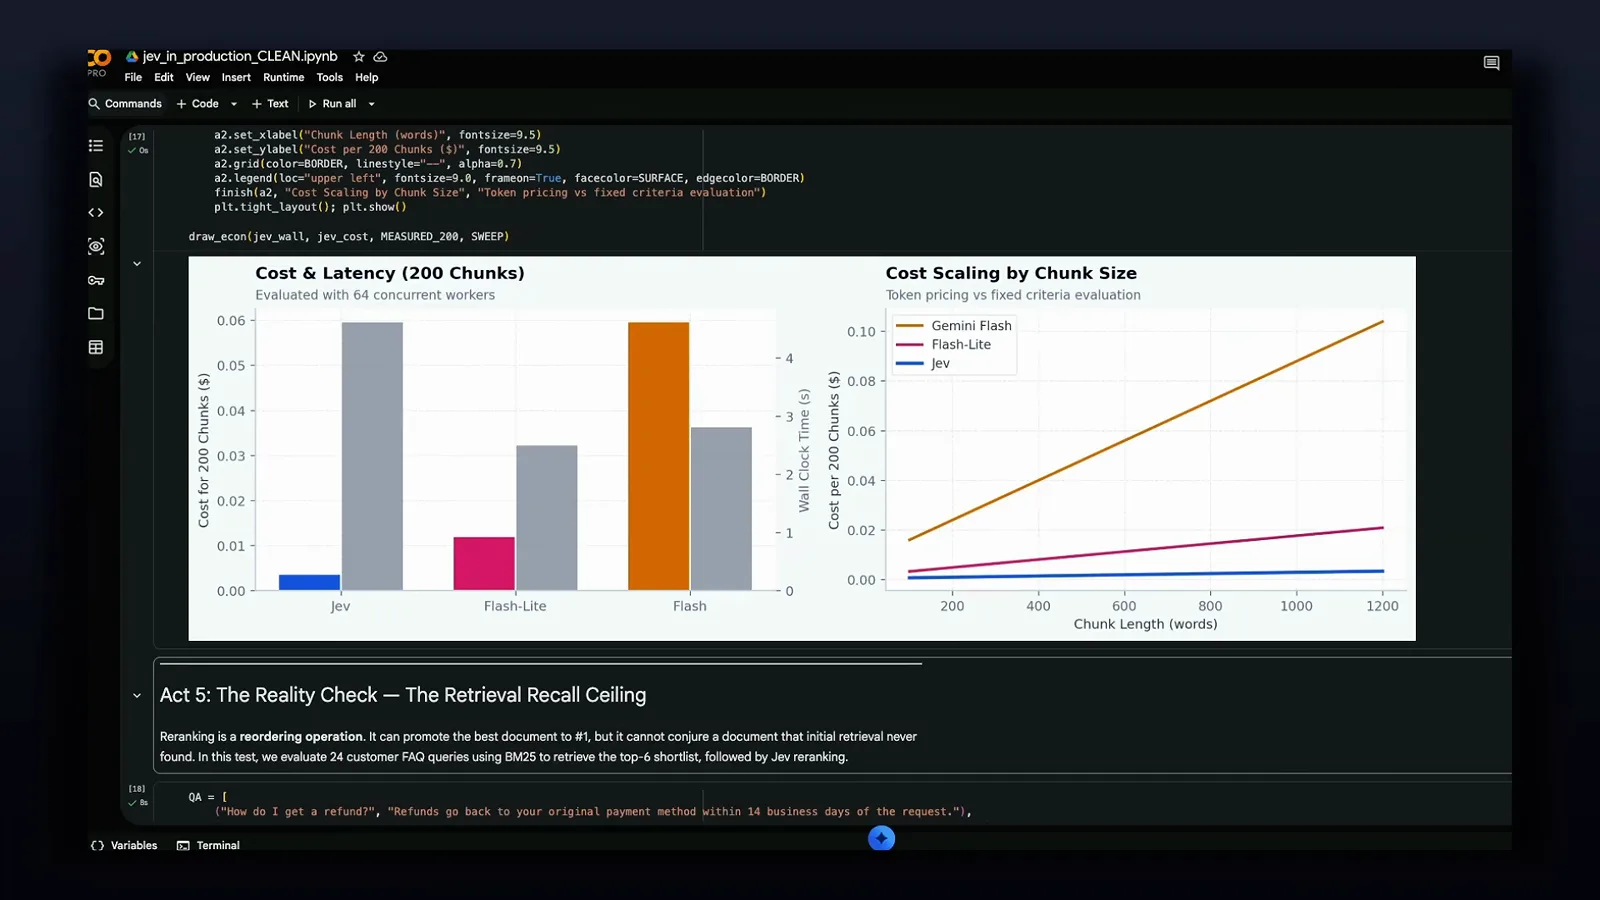Image resolution: width=1600 pixels, height=900 pixels.
Task: Open the Runtime menu
Action: tap(284, 78)
